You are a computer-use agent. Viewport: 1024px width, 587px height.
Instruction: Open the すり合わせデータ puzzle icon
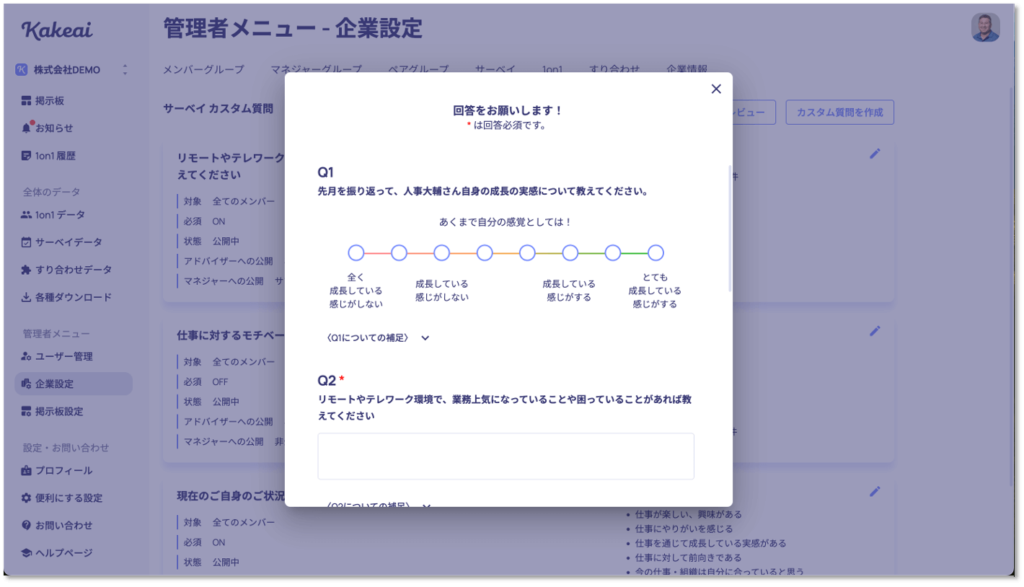(x=26, y=270)
